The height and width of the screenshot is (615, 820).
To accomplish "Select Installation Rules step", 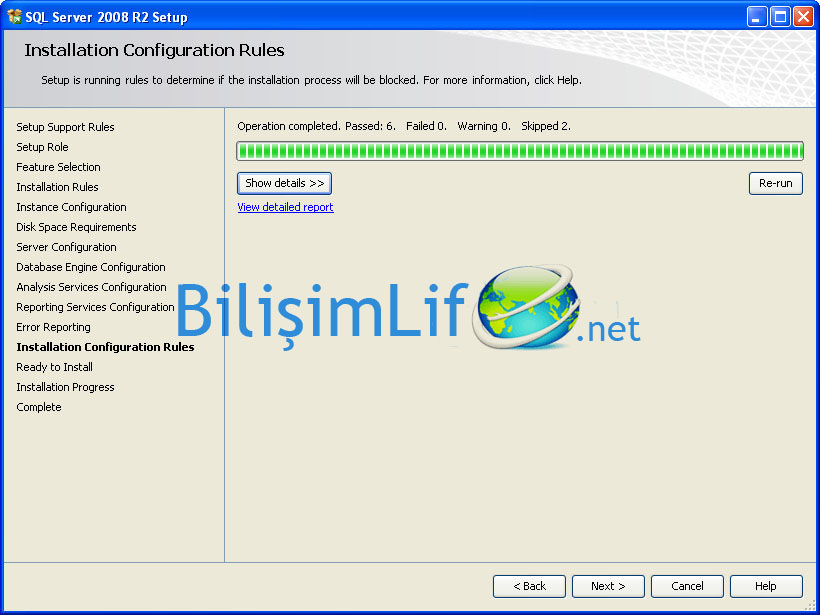I will click(58, 187).
